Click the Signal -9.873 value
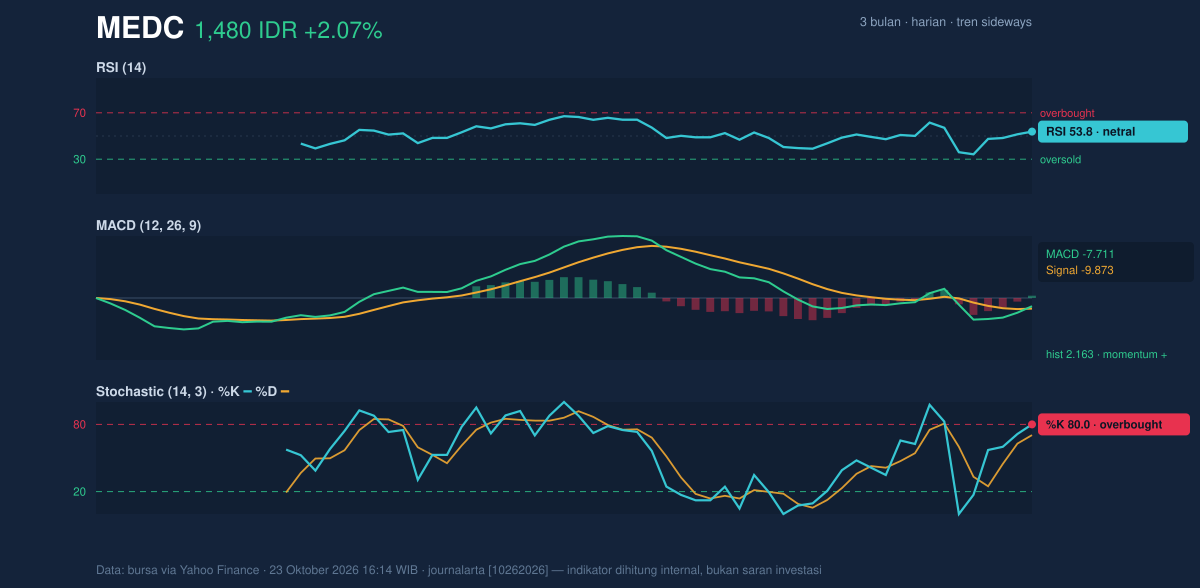 click(x=1080, y=270)
